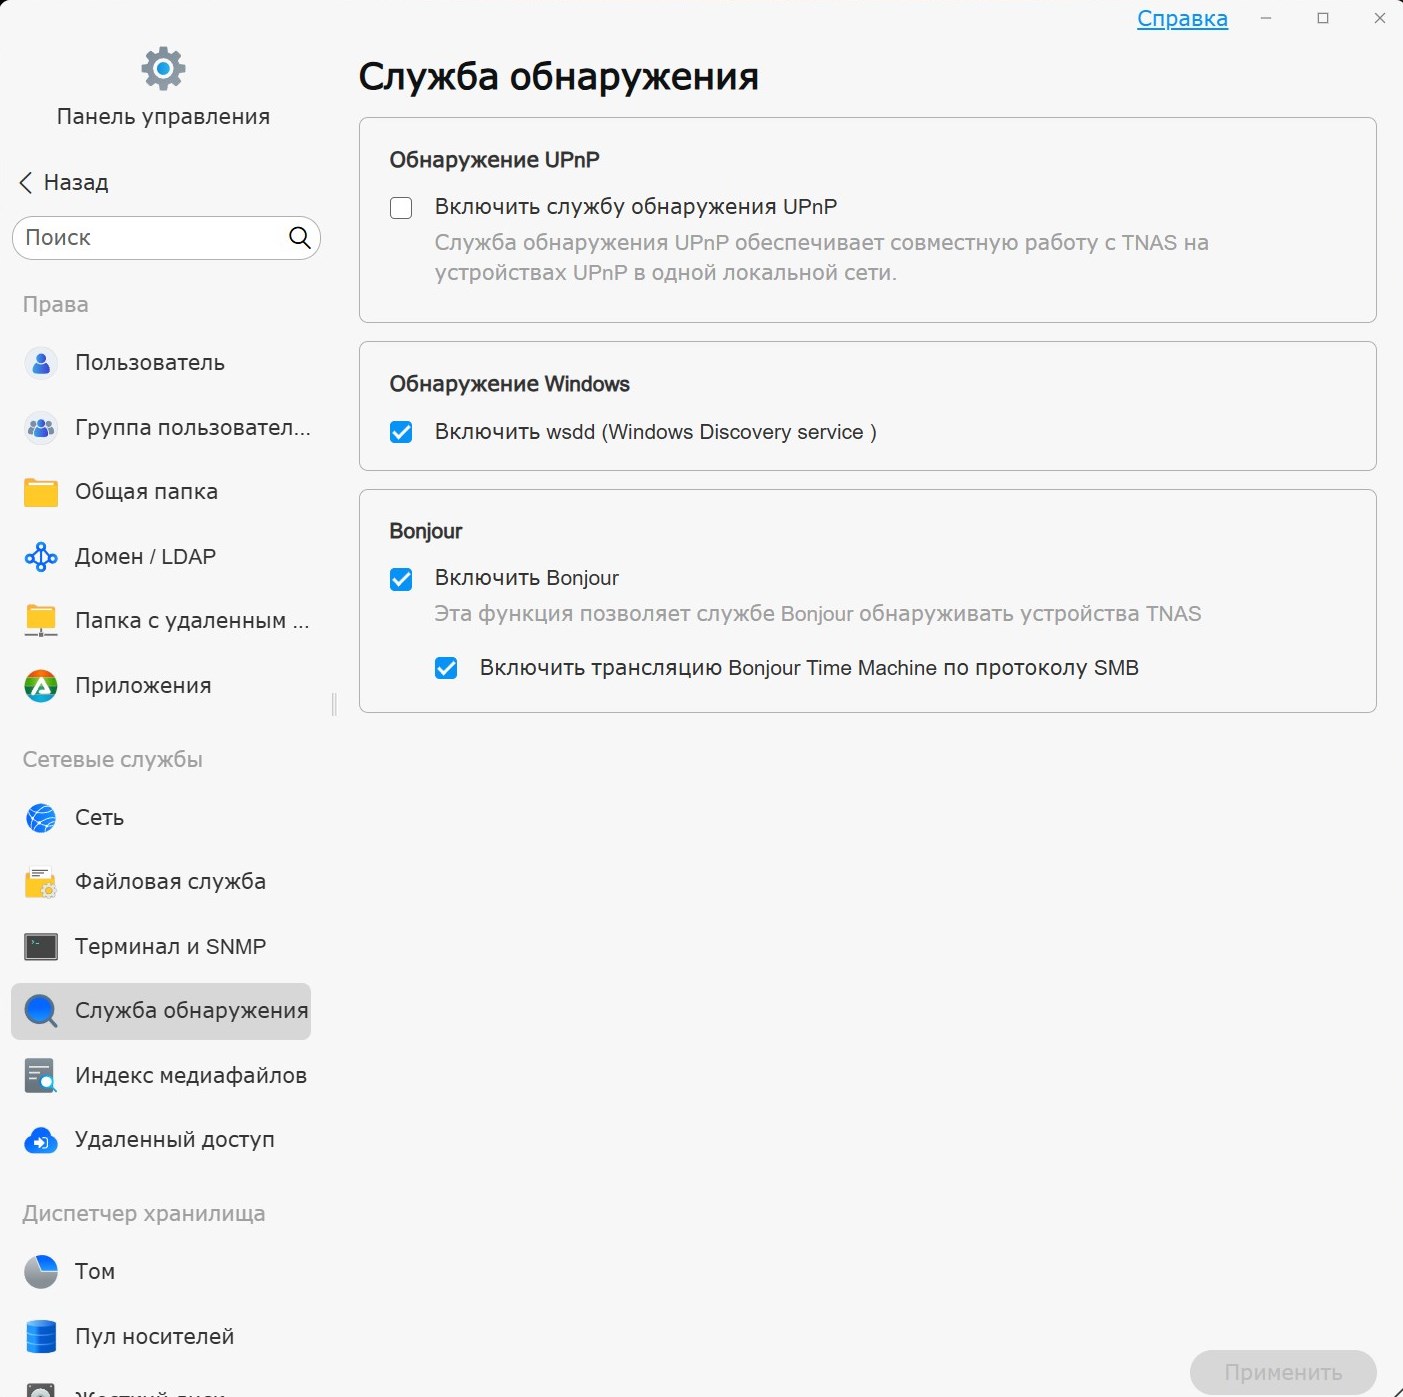This screenshot has width=1403, height=1397.
Task: Enable UPnP discovery service checkbox
Action: [401, 208]
